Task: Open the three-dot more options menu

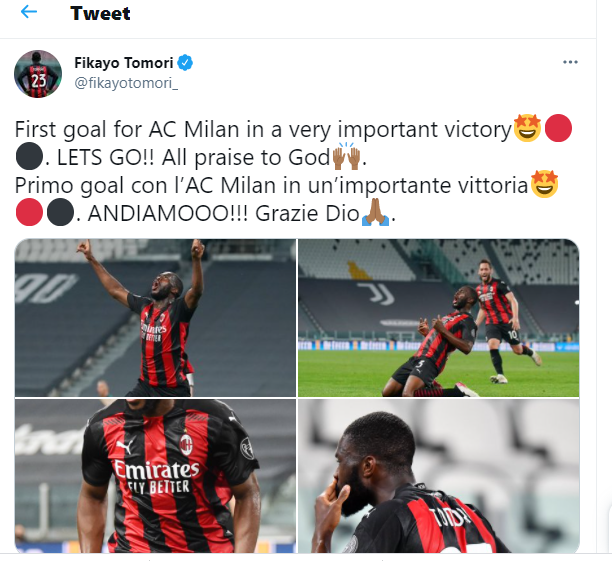Action: coord(570,62)
